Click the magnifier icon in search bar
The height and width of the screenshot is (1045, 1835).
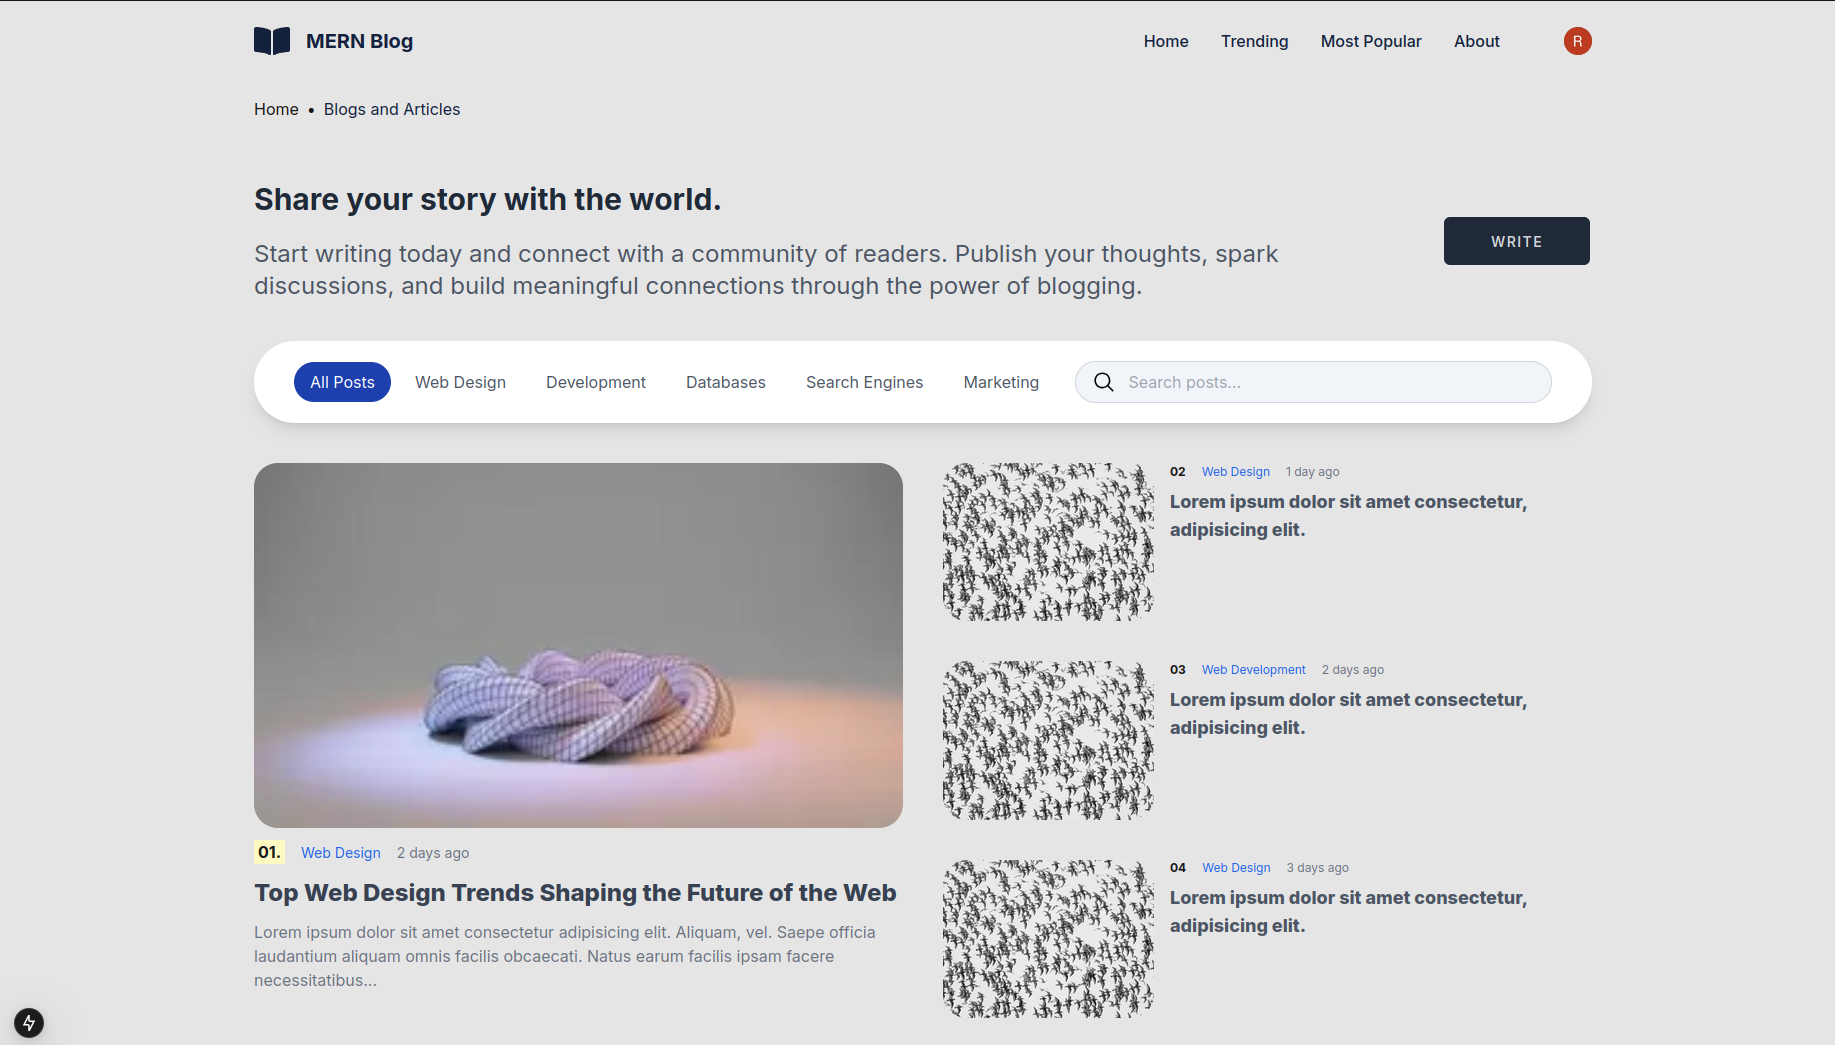[1103, 382]
